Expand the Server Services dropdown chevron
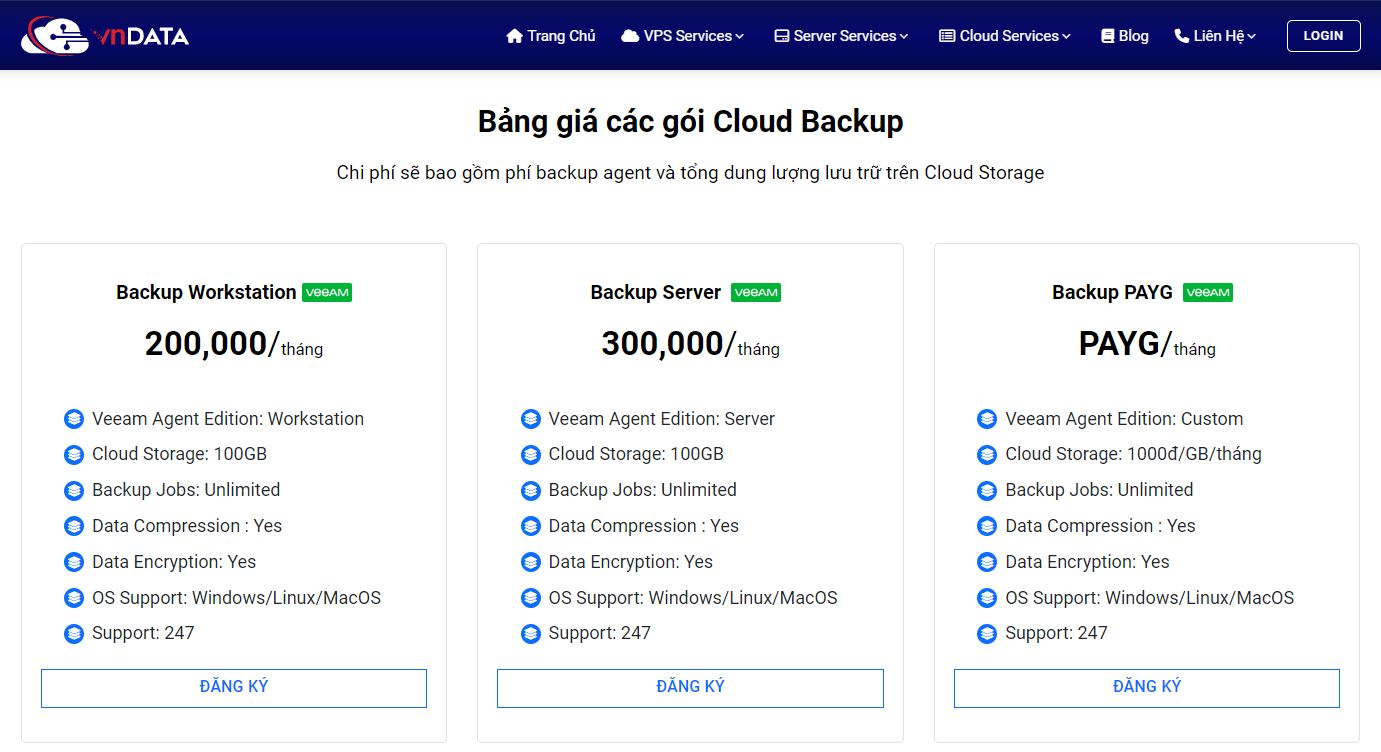 coord(904,37)
